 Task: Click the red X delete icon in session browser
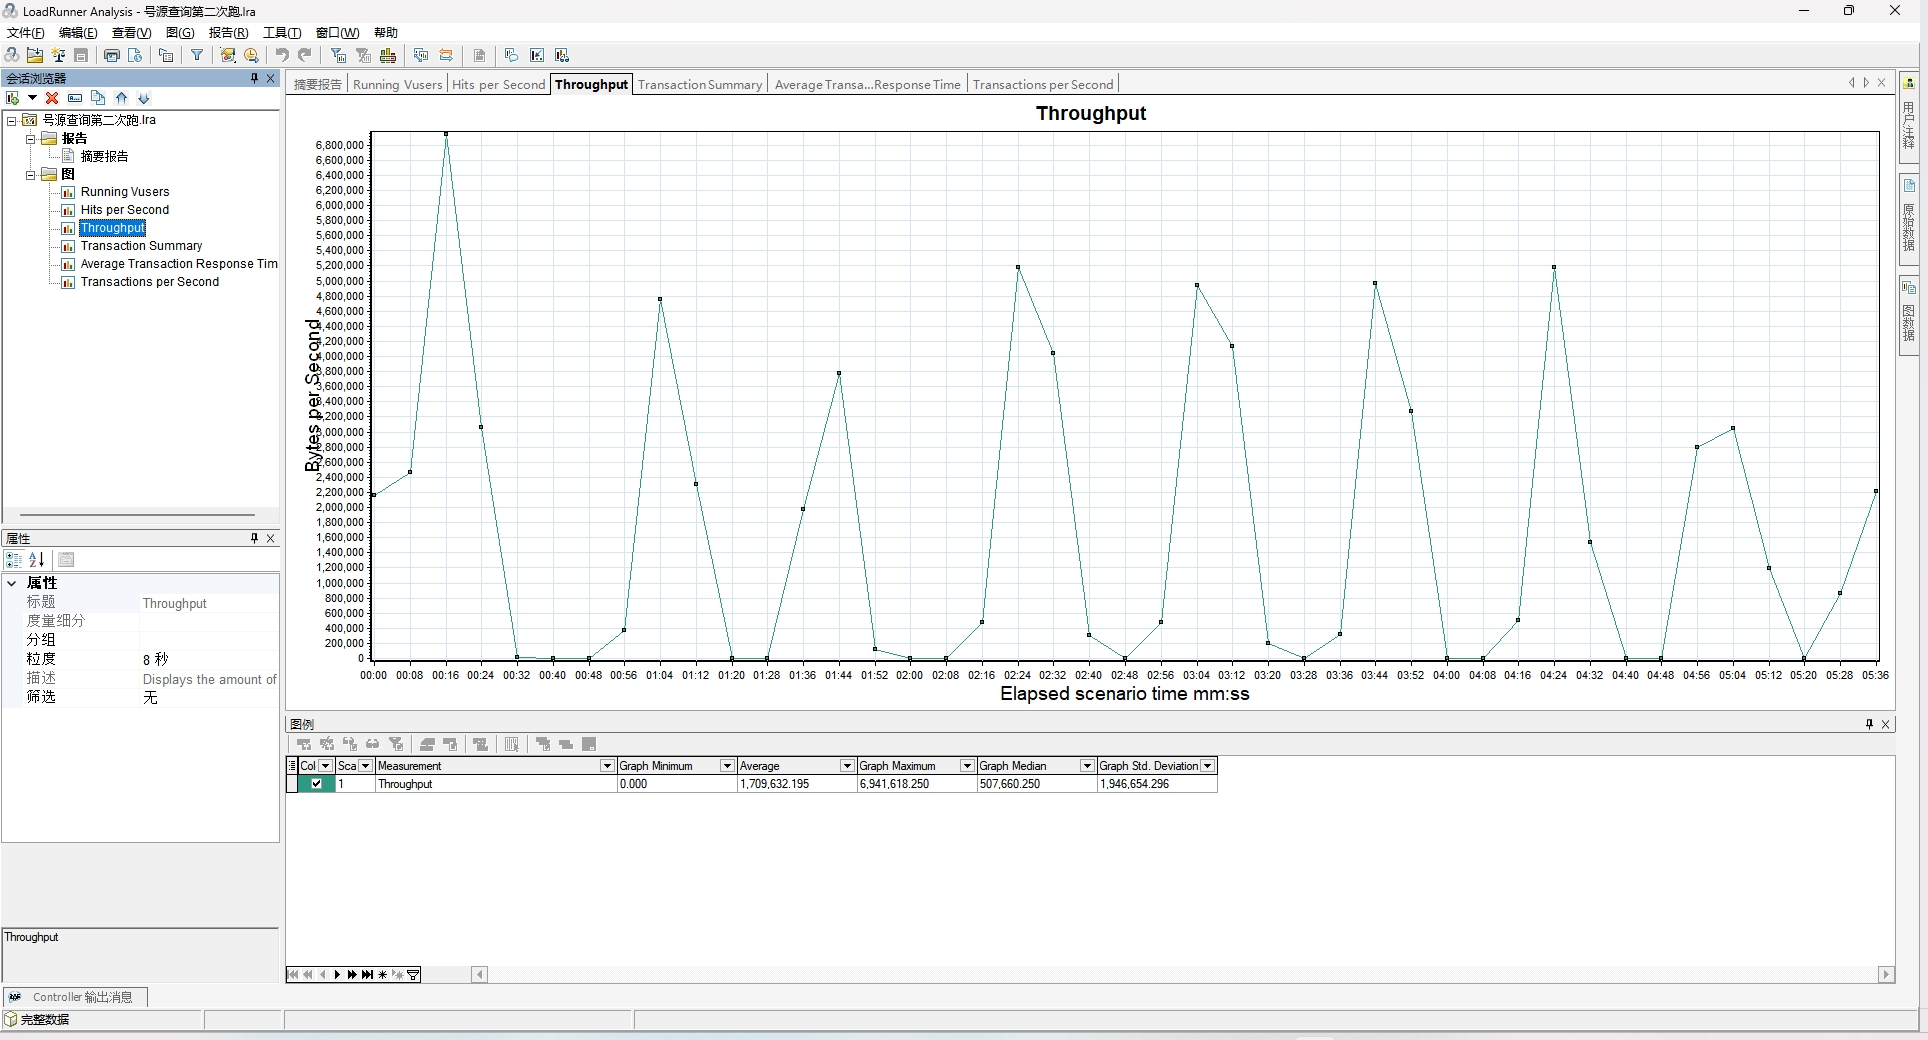point(52,98)
